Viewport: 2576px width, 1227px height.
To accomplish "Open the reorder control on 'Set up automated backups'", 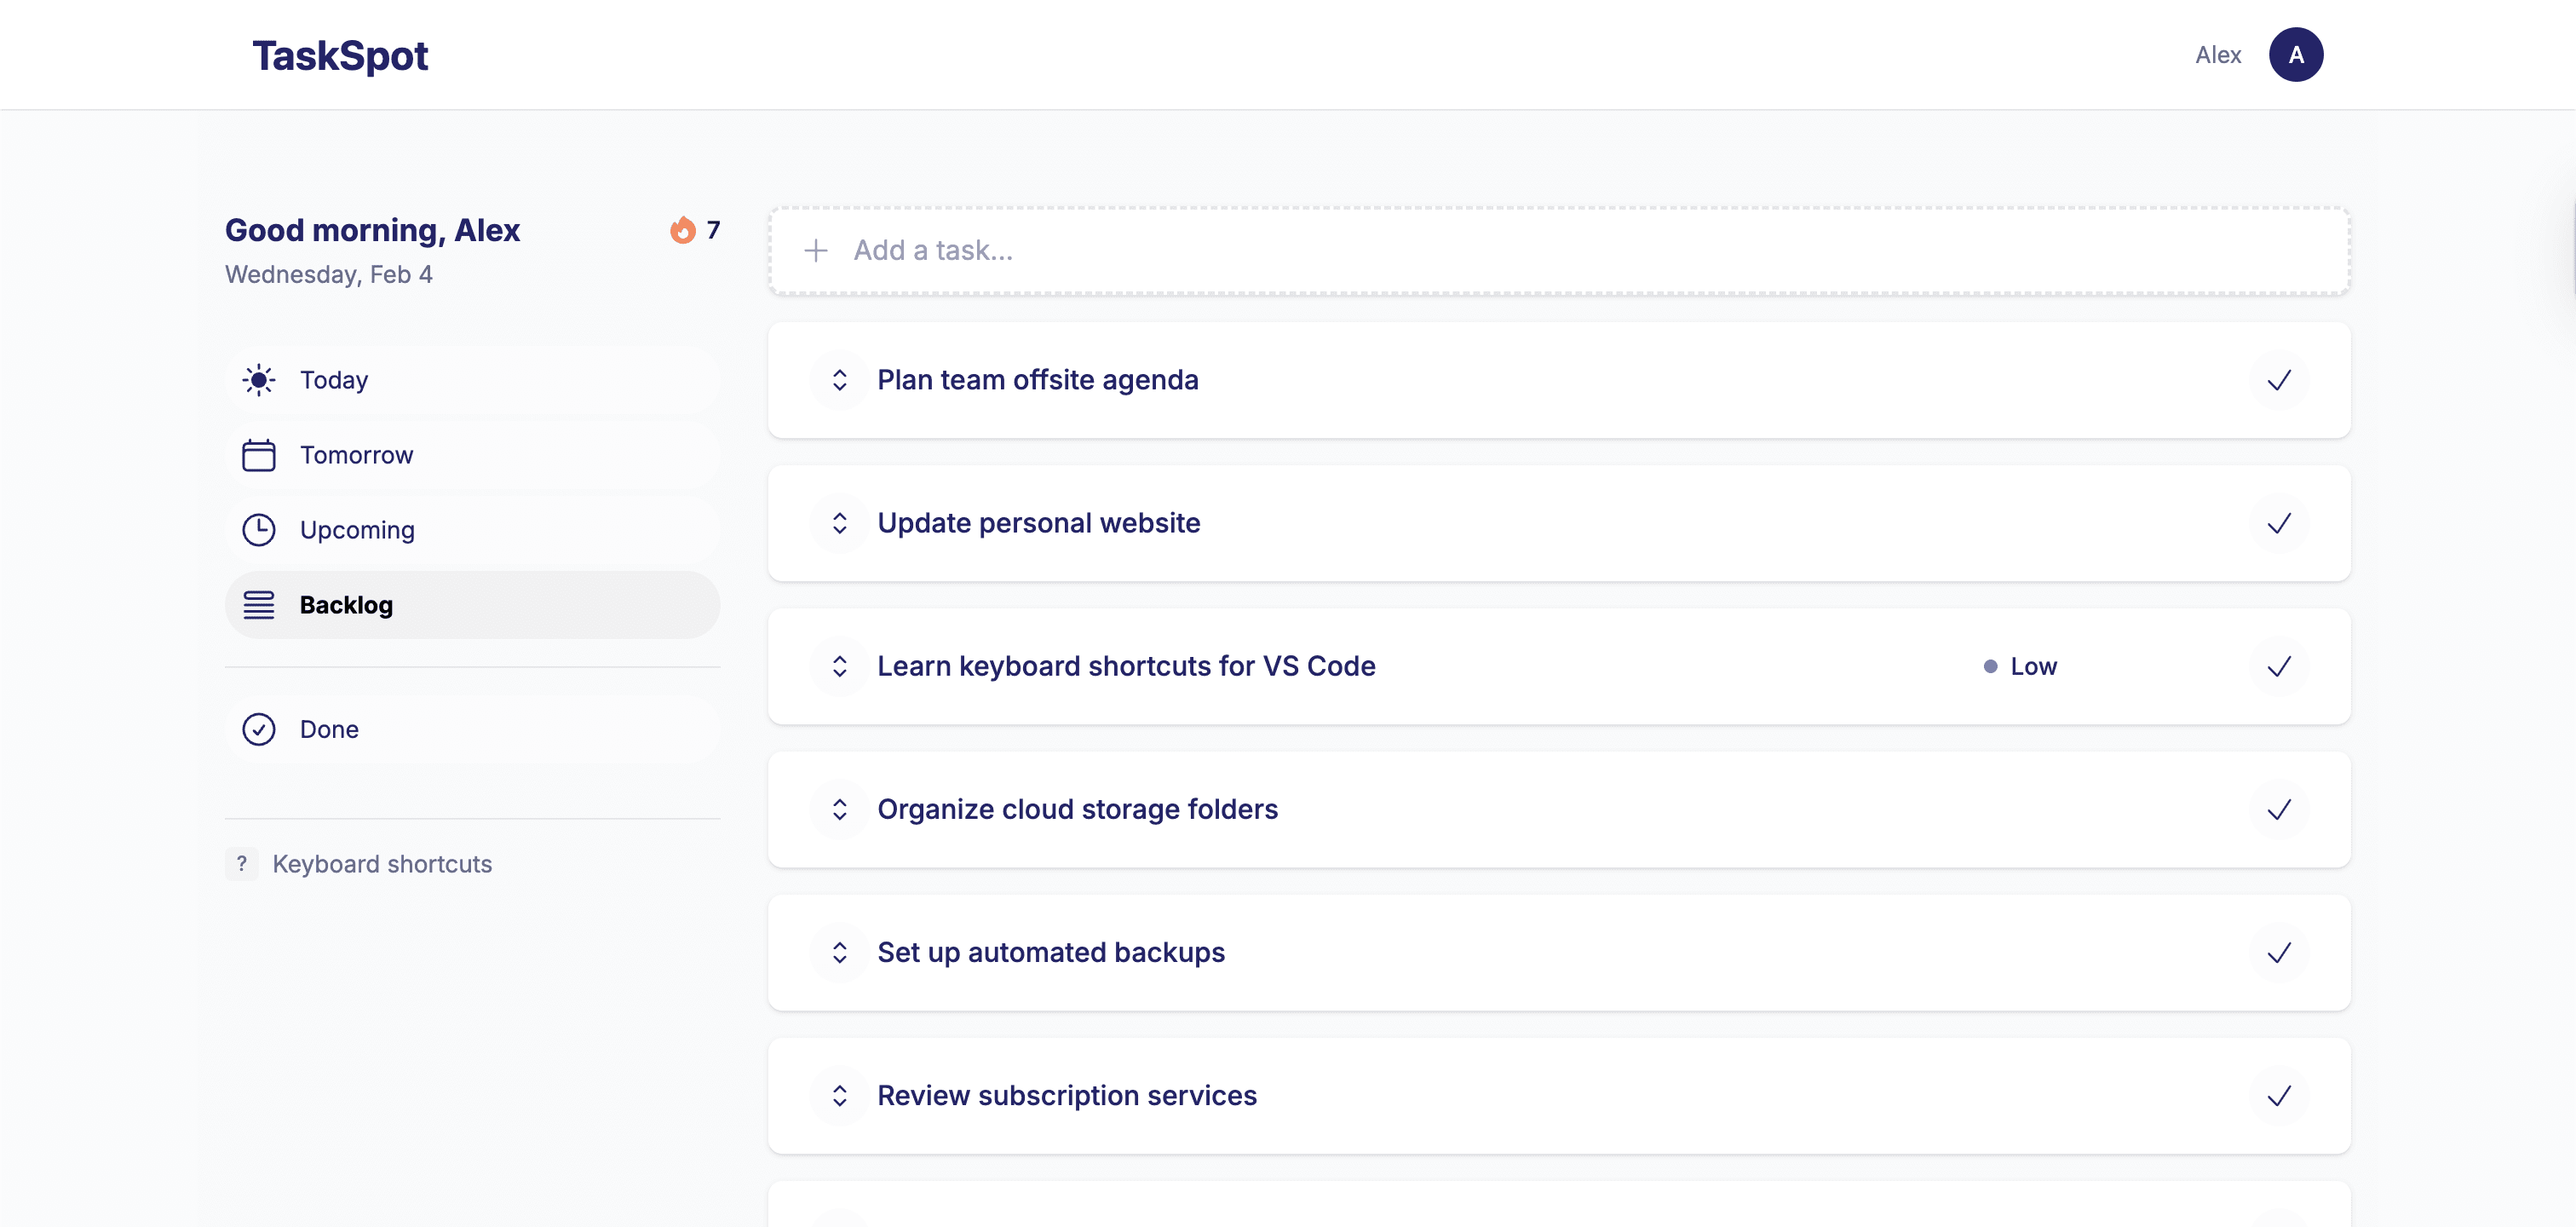I will click(839, 952).
